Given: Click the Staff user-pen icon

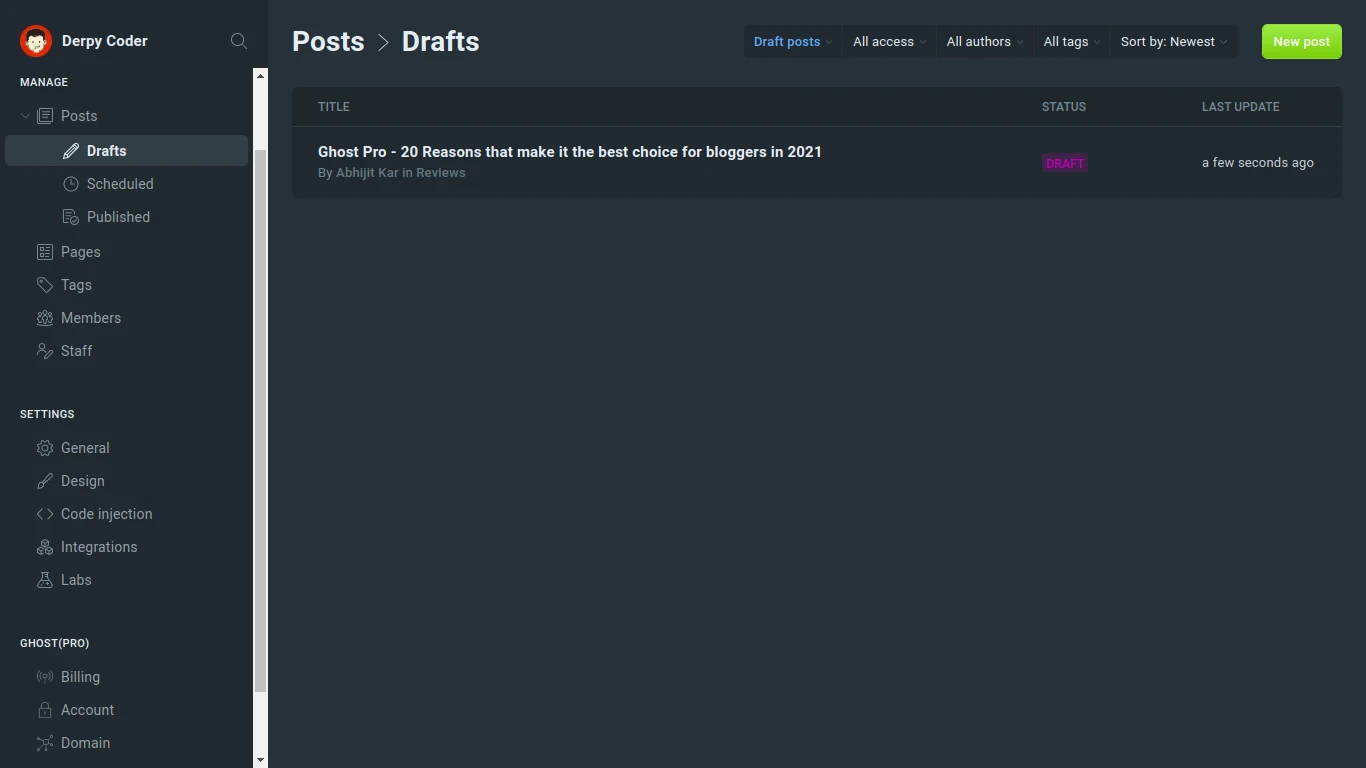Looking at the screenshot, I should [x=45, y=351].
